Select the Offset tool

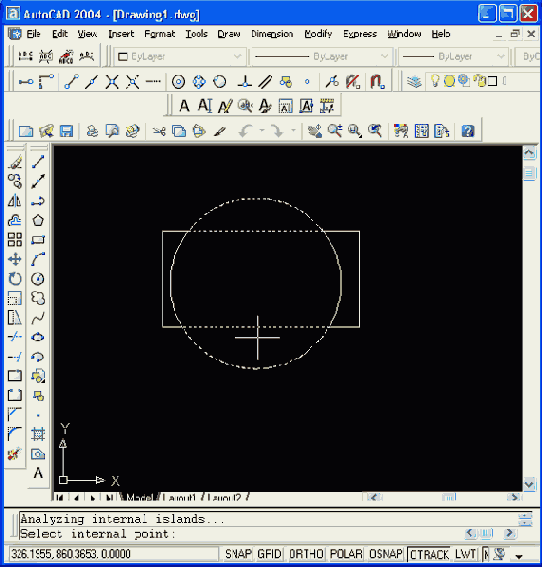click(x=15, y=220)
